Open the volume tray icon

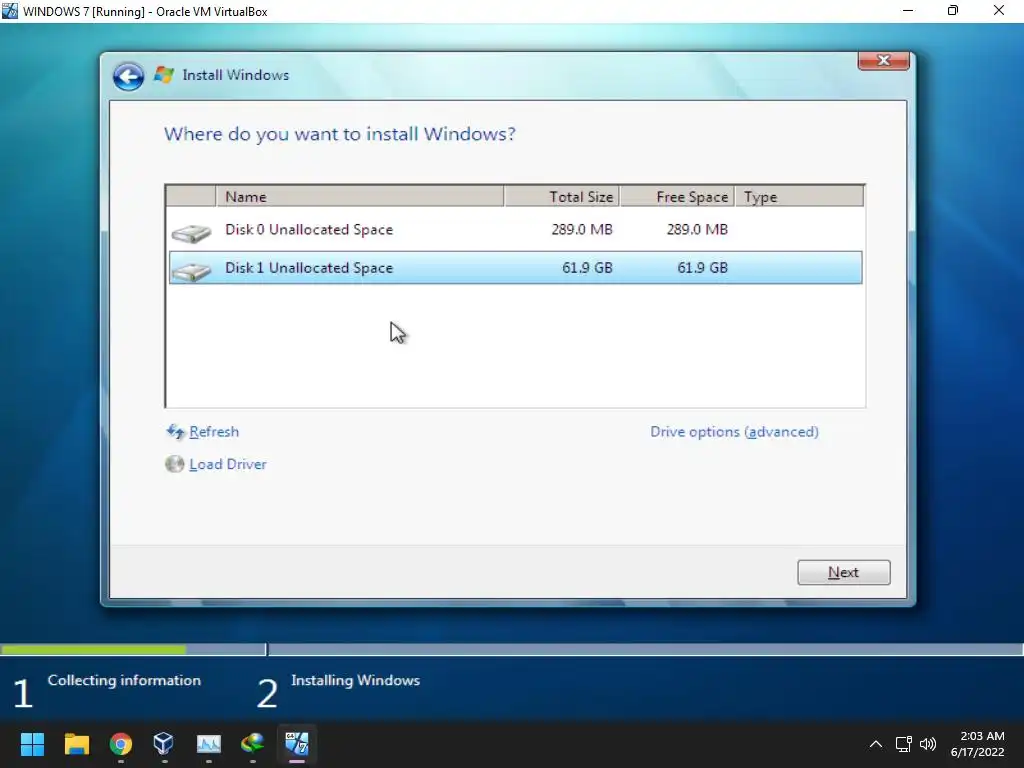(x=927, y=744)
